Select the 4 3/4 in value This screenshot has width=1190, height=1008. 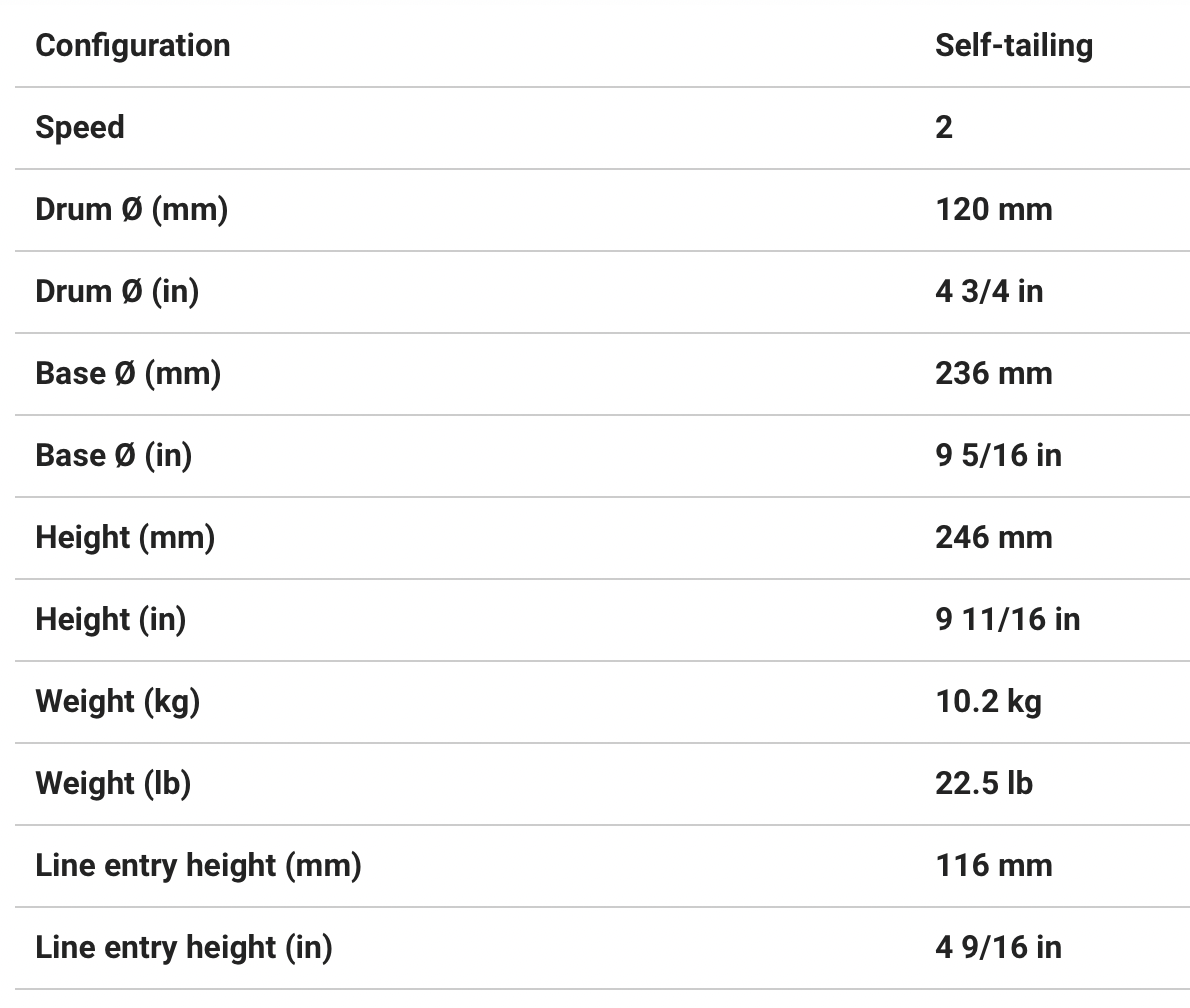pyautogui.click(x=988, y=292)
